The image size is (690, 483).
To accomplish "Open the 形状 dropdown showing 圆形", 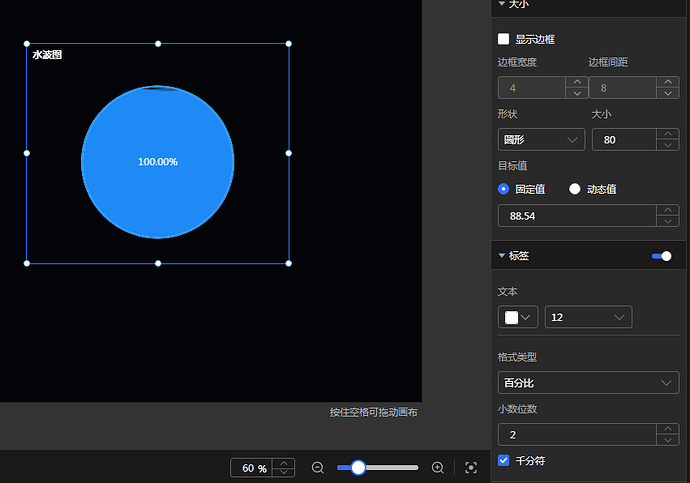I will click(541, 140).
